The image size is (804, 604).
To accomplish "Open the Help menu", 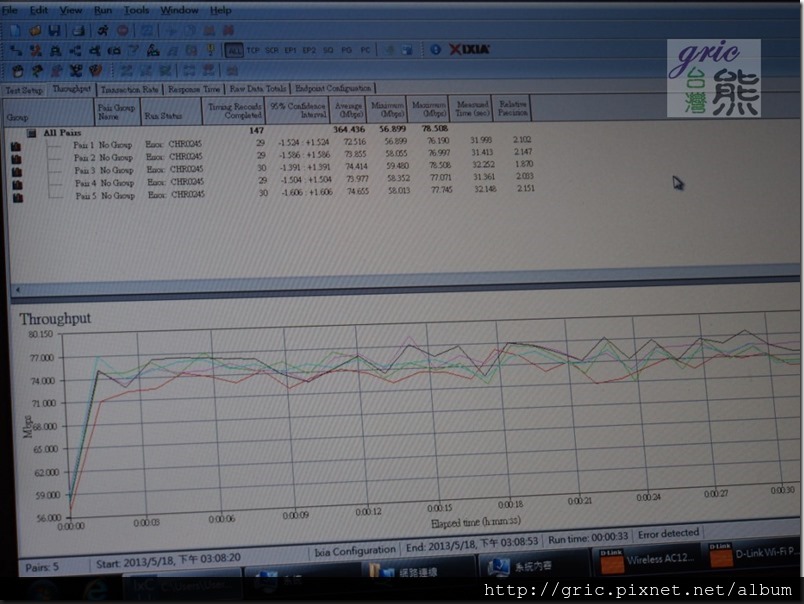I will [x=220, y=10].
